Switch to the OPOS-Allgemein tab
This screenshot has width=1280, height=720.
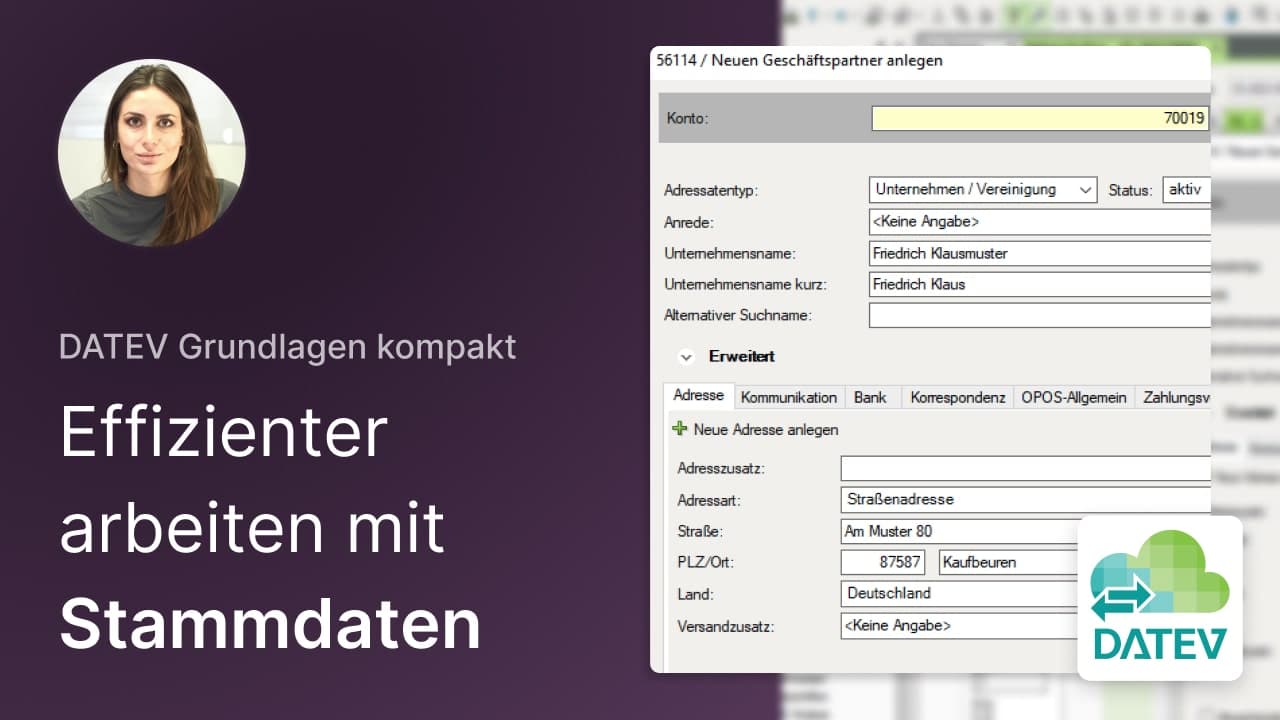tap(1074, 397)
